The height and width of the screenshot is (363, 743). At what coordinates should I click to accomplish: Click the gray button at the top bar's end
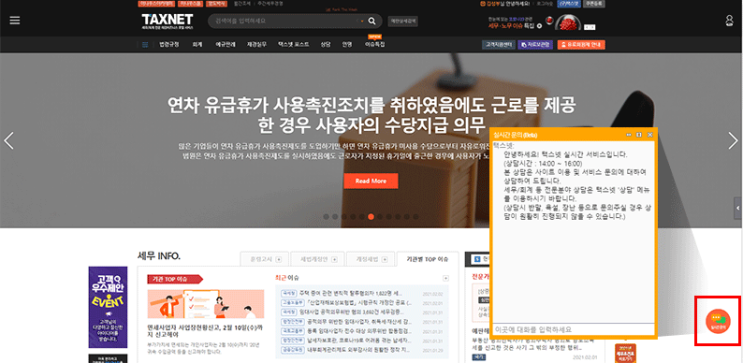(594, 4)
